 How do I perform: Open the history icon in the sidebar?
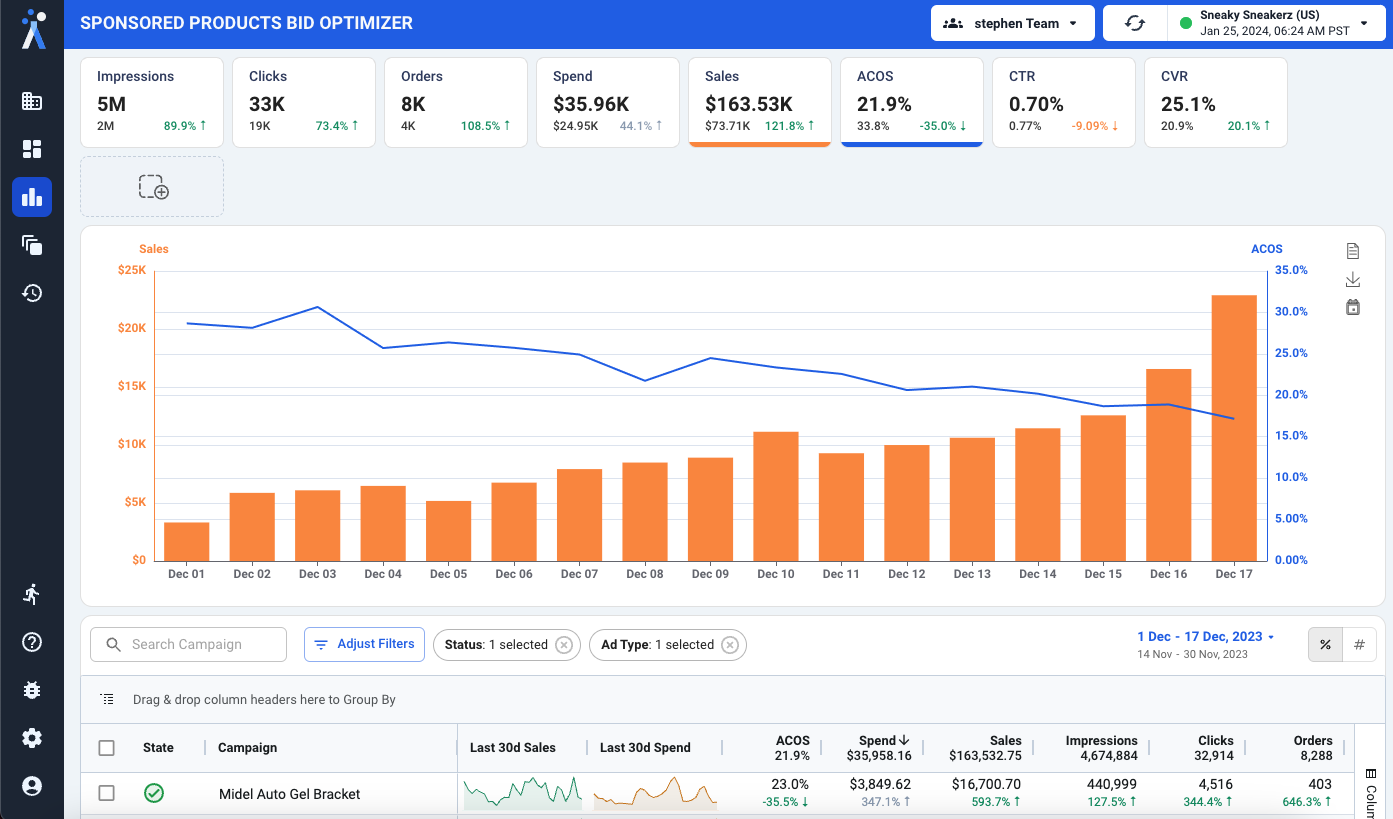tap(32, 293)
